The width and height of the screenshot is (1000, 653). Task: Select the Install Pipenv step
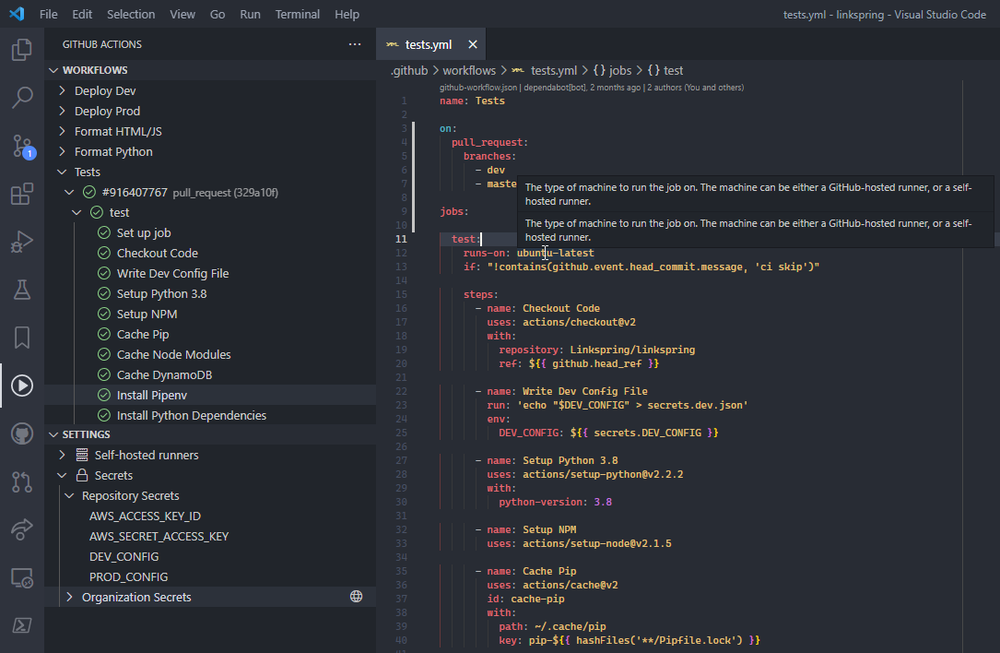(x=210, y=395)
